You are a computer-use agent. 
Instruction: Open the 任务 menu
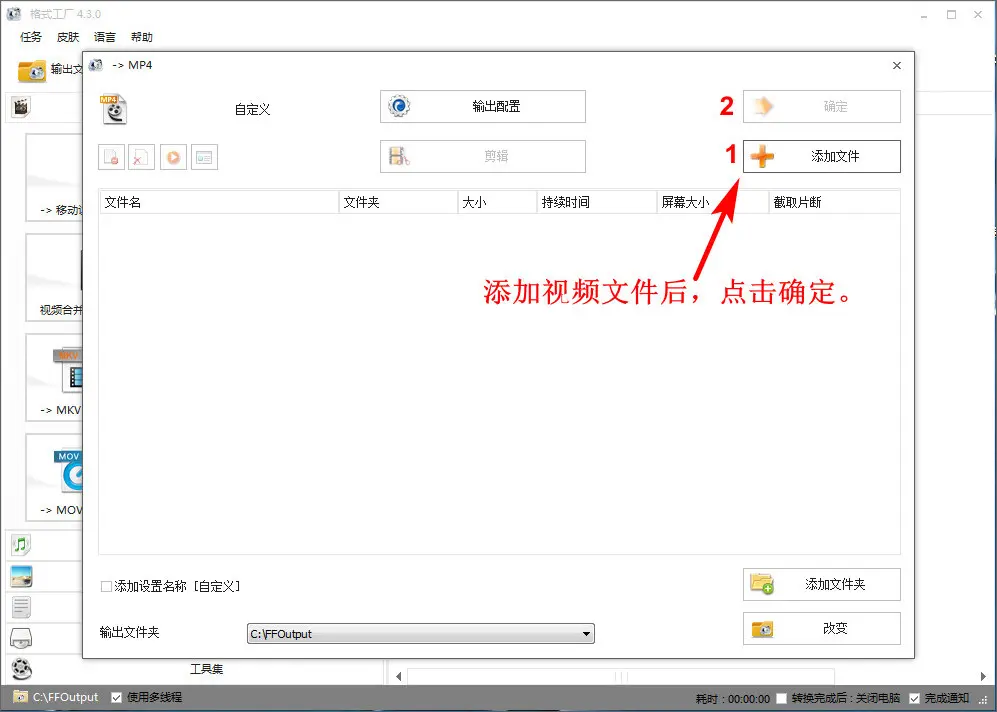[x=31, y=37]
